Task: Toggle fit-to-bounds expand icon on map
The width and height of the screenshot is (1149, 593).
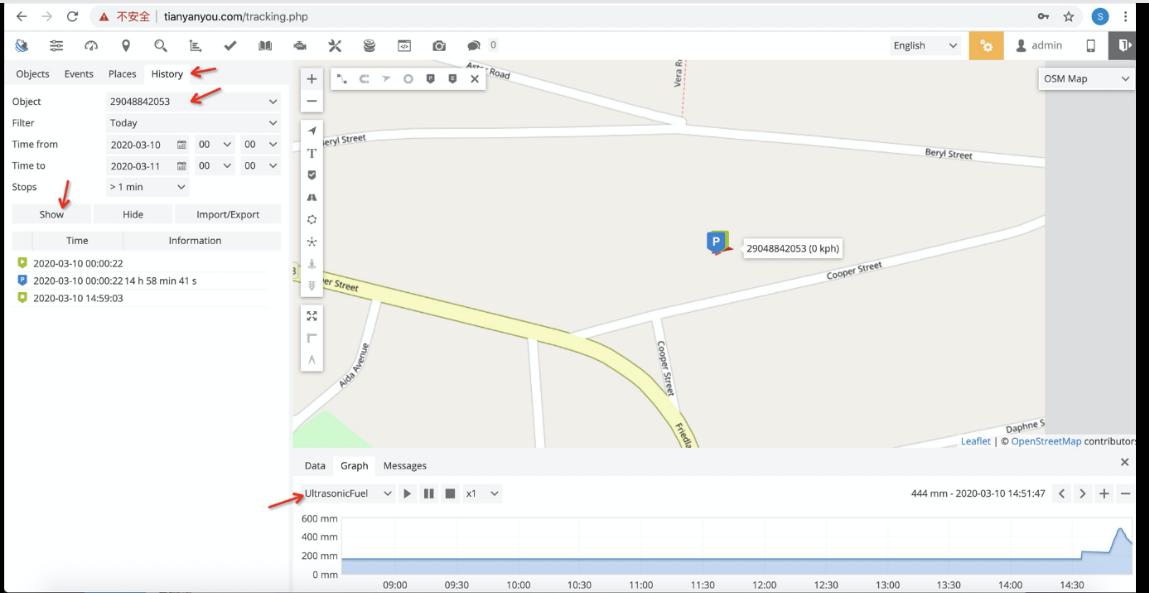Action: pyautogui.click(x=312, y=316)
